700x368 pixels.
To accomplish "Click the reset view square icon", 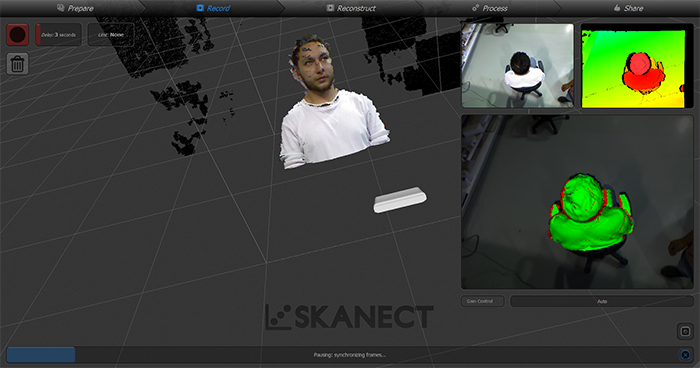I will [x=685, y=331].
